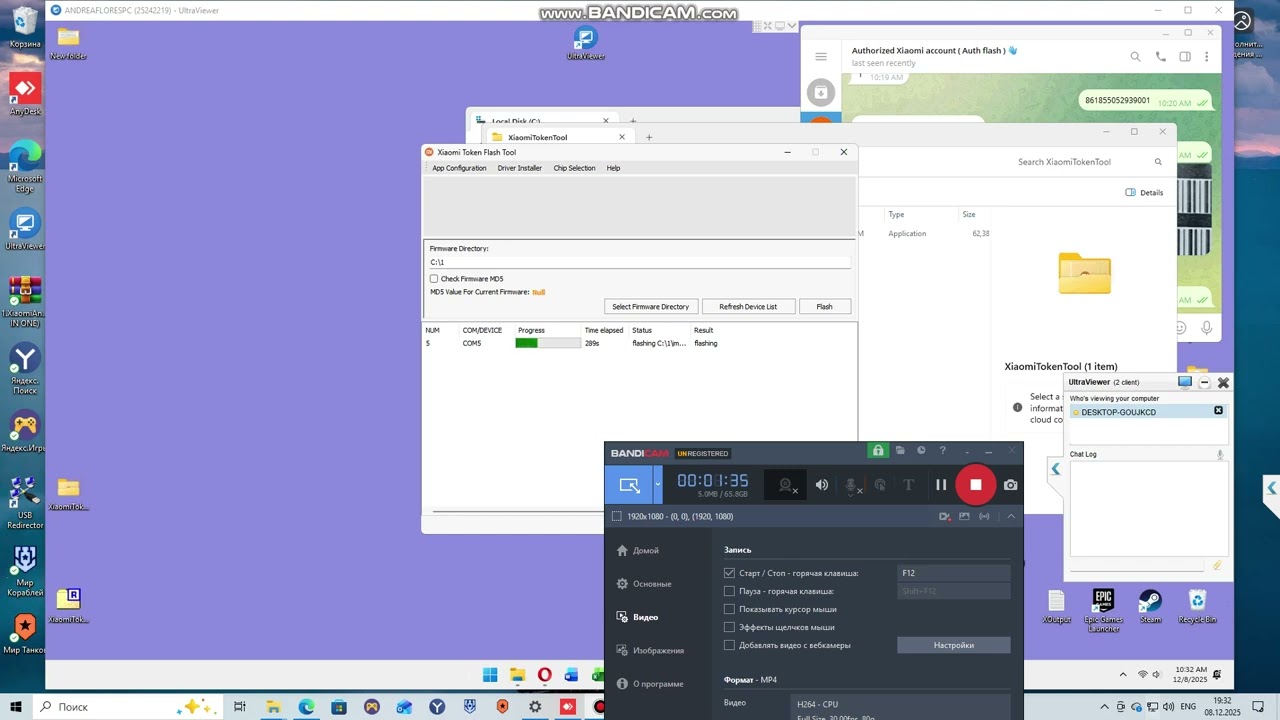Click the Flash button
The width and height of the screenshot is (1280, 720).
[824, 307]
